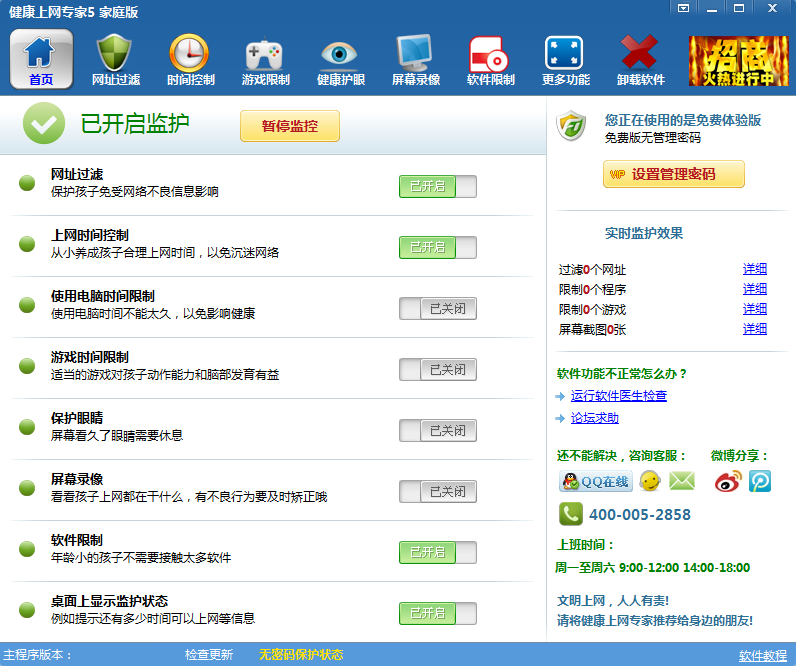Toggle 桌面上显示监护状态 switch
Image resolution: width=796 pixels, height=666 pixels.
tap(438, 613)
